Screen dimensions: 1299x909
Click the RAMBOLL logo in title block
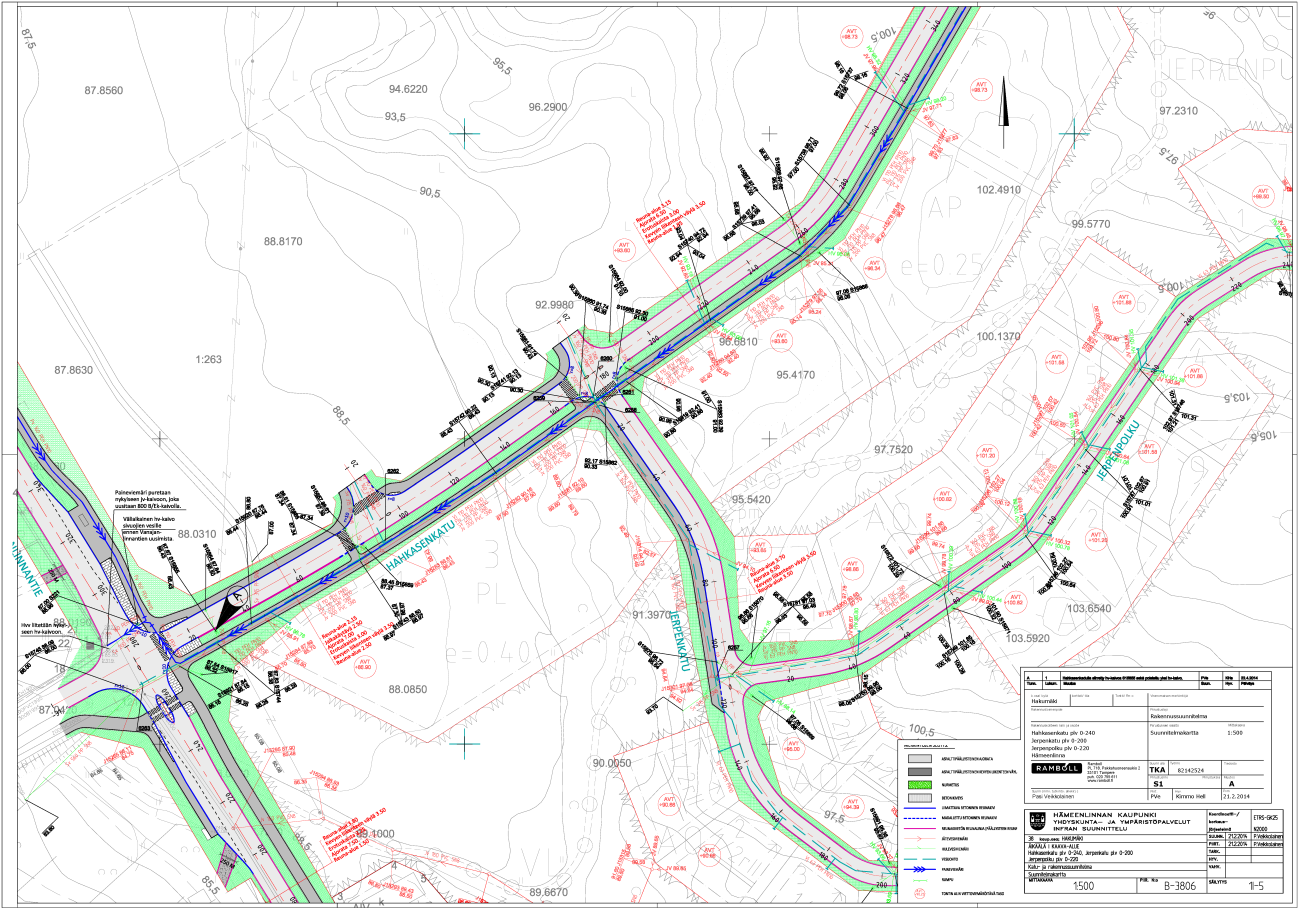coord(1057,768)
